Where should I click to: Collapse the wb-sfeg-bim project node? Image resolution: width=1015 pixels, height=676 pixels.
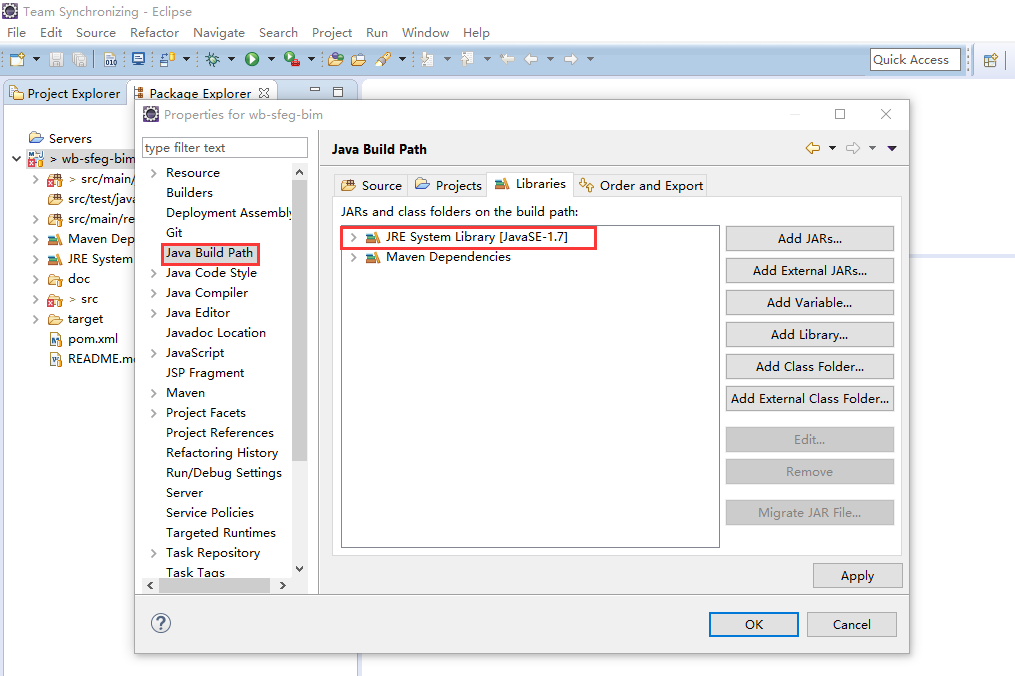[17, 159]
